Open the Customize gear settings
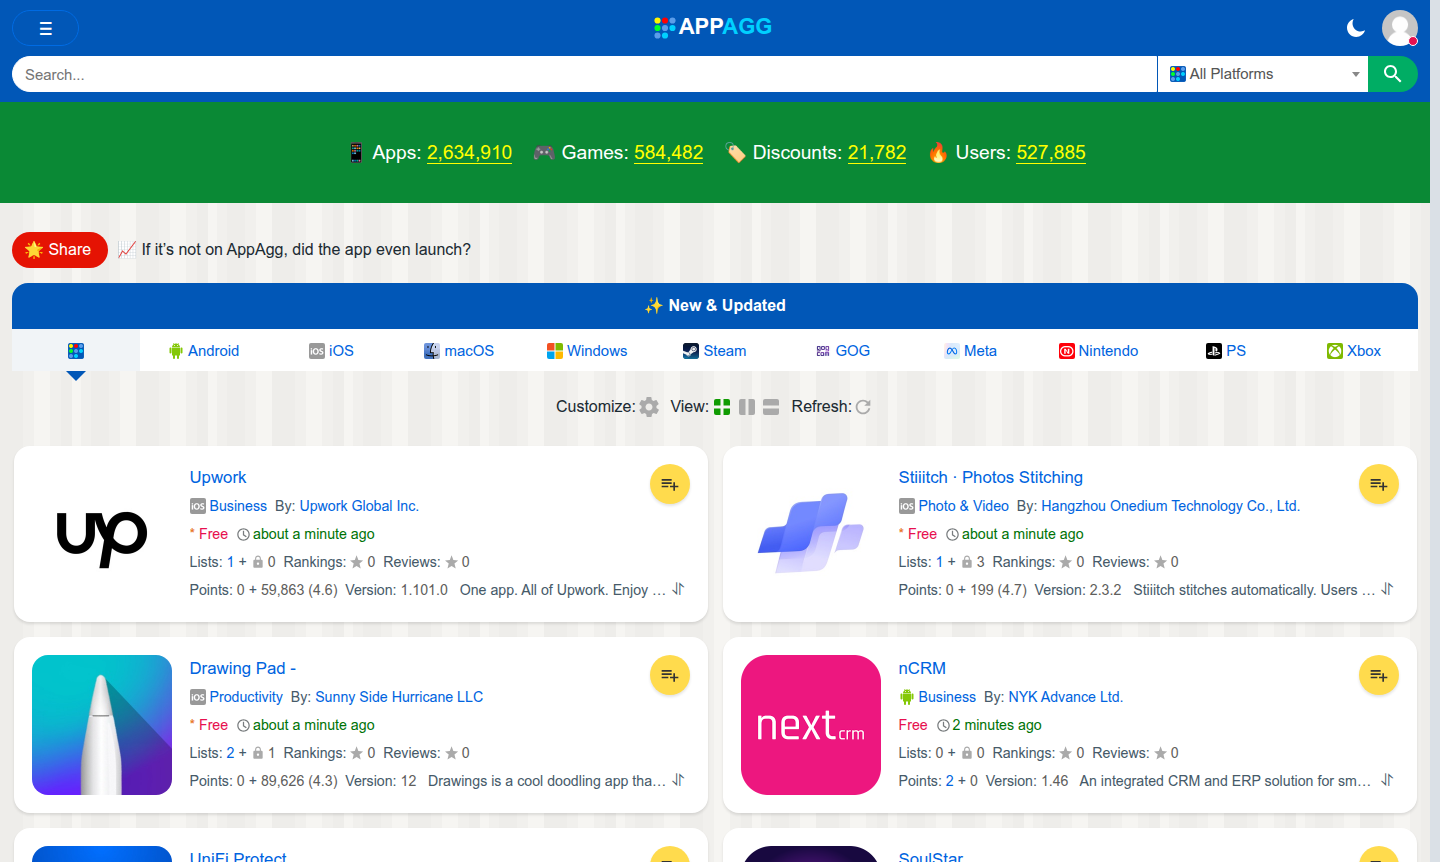The width and height of the screenshot is (1440, 862). 649,407
